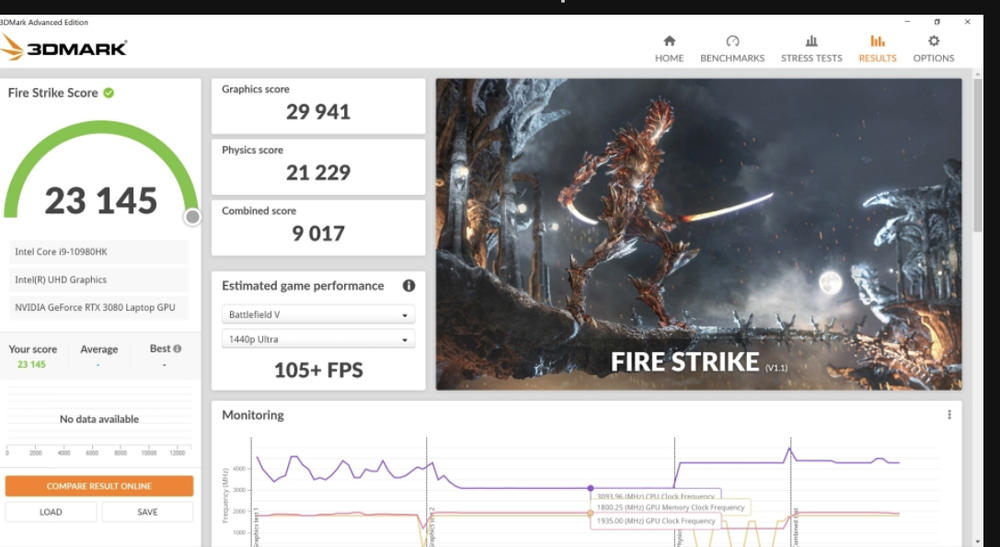Click Compare Result Online button
Viewport: 1000px width, 547px height.
[x=99, y=486]
